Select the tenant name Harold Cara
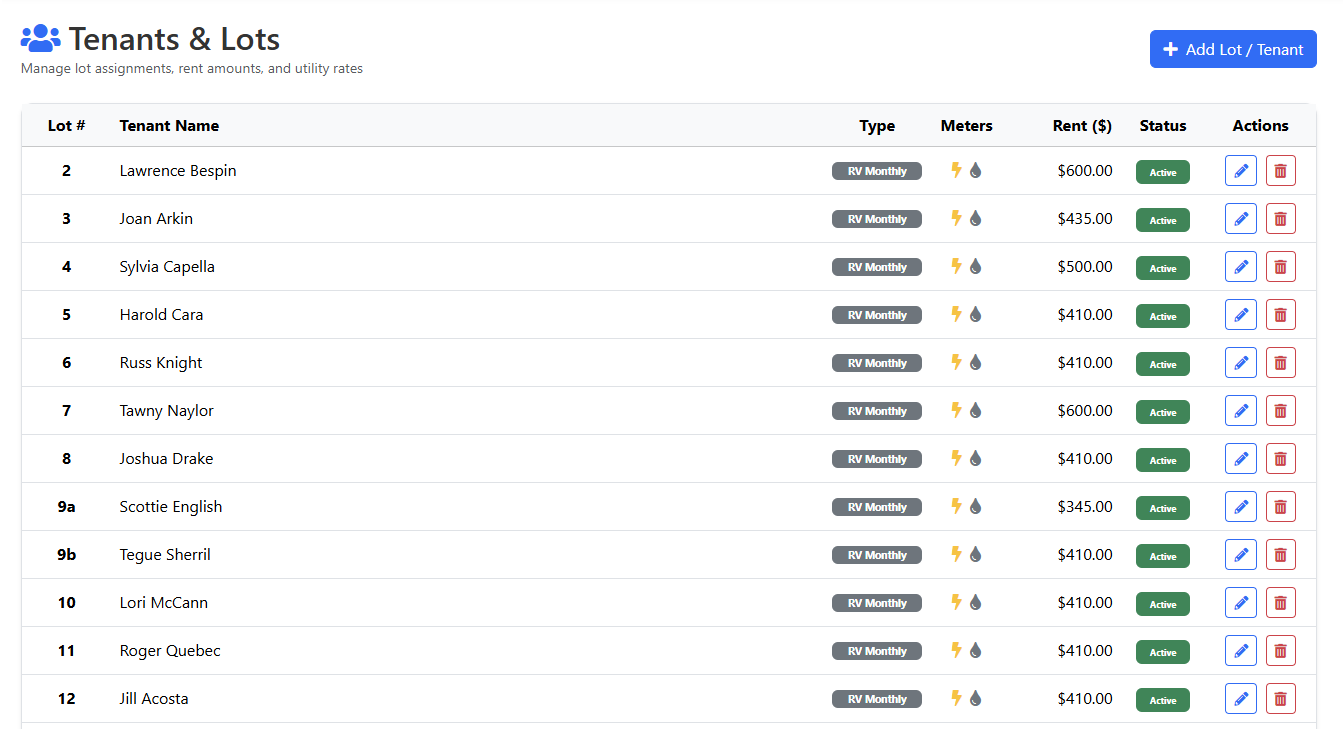Viewport: 1343px width, 729px height. [x=161, y=315]
